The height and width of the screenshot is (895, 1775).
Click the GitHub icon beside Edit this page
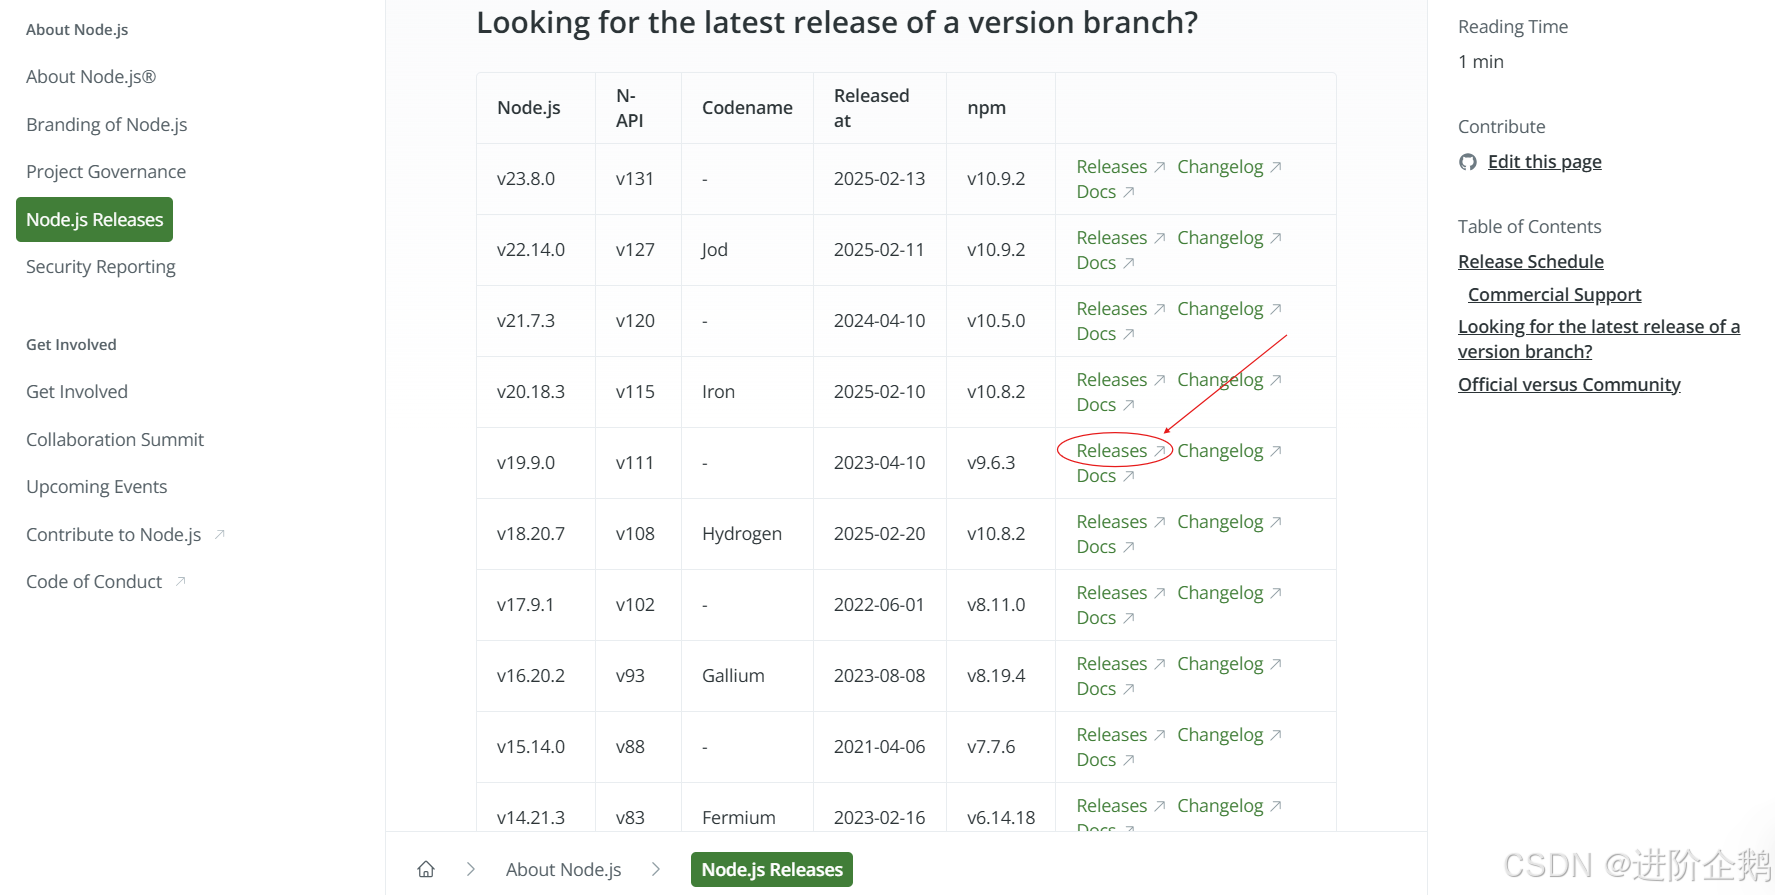click(1467, 162)
